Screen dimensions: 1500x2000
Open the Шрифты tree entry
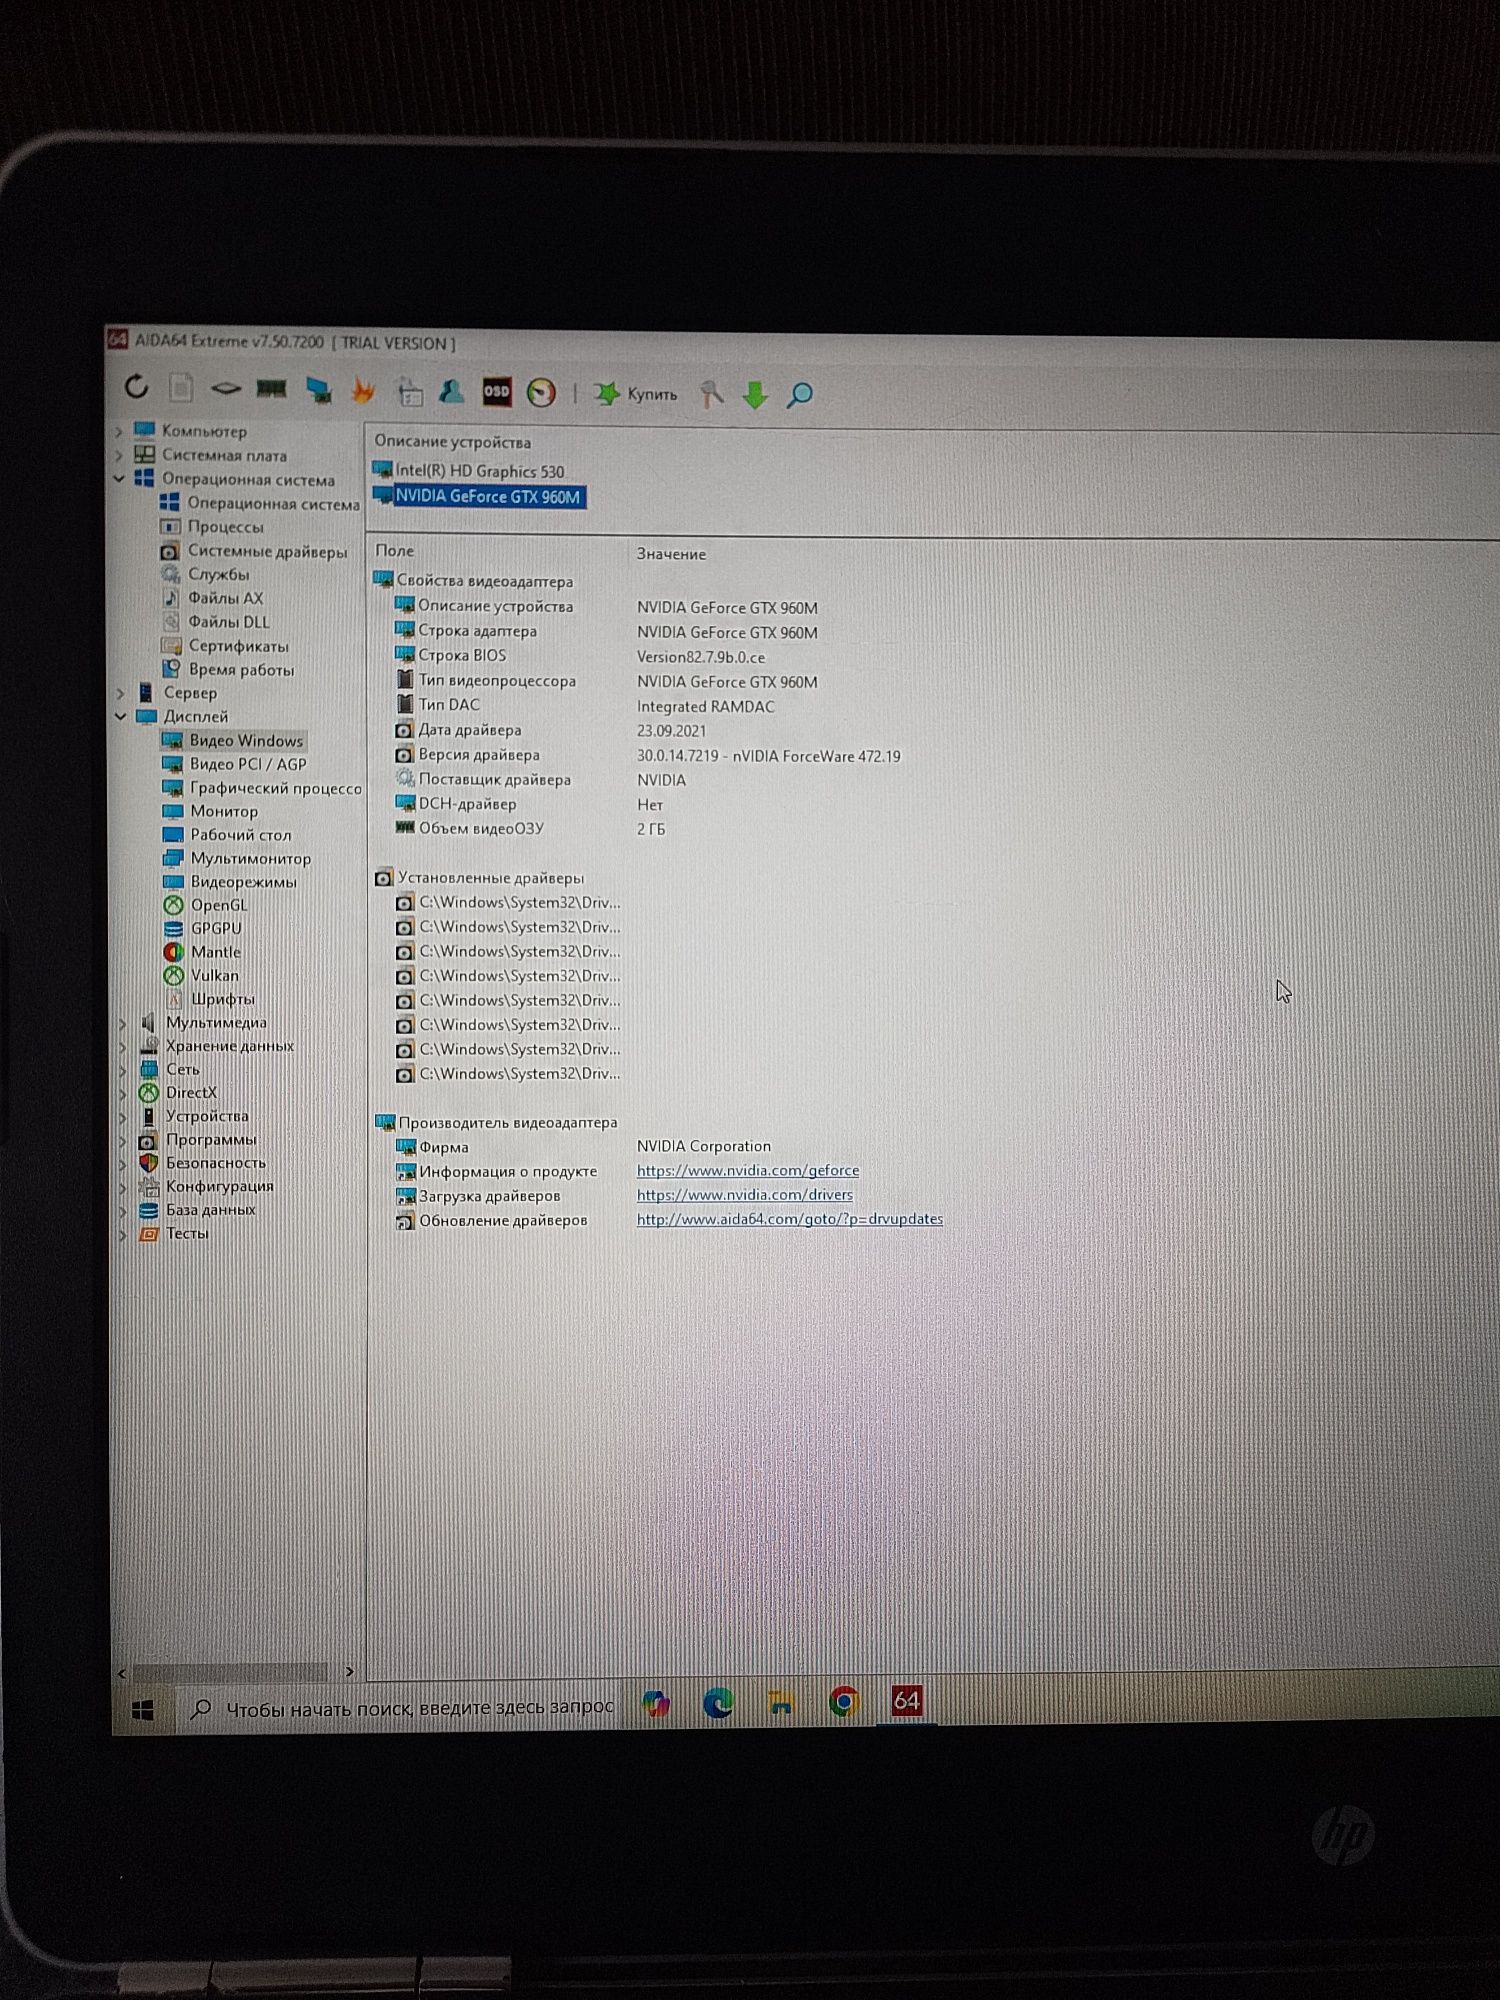(222, 999)
